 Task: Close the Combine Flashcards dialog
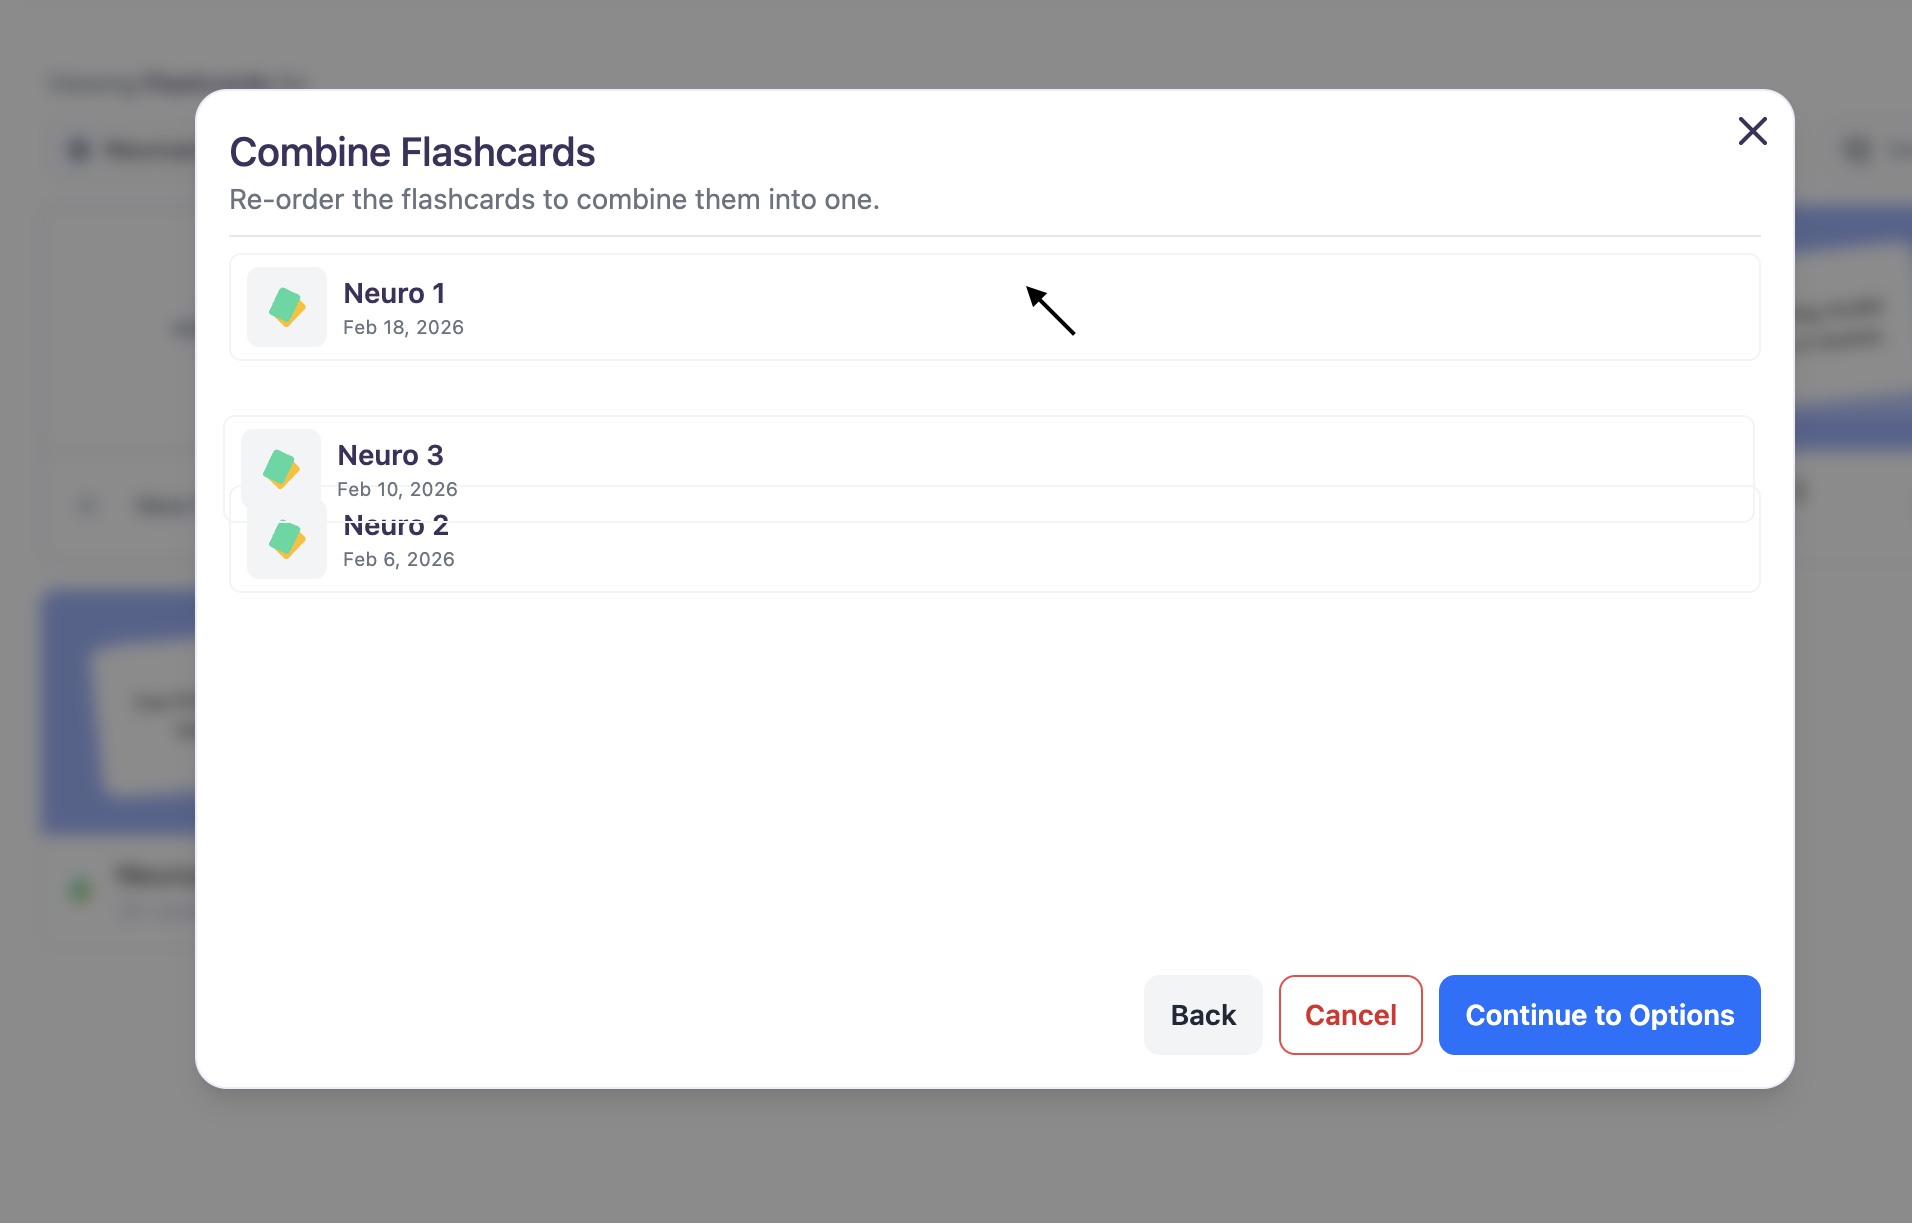1752,131
